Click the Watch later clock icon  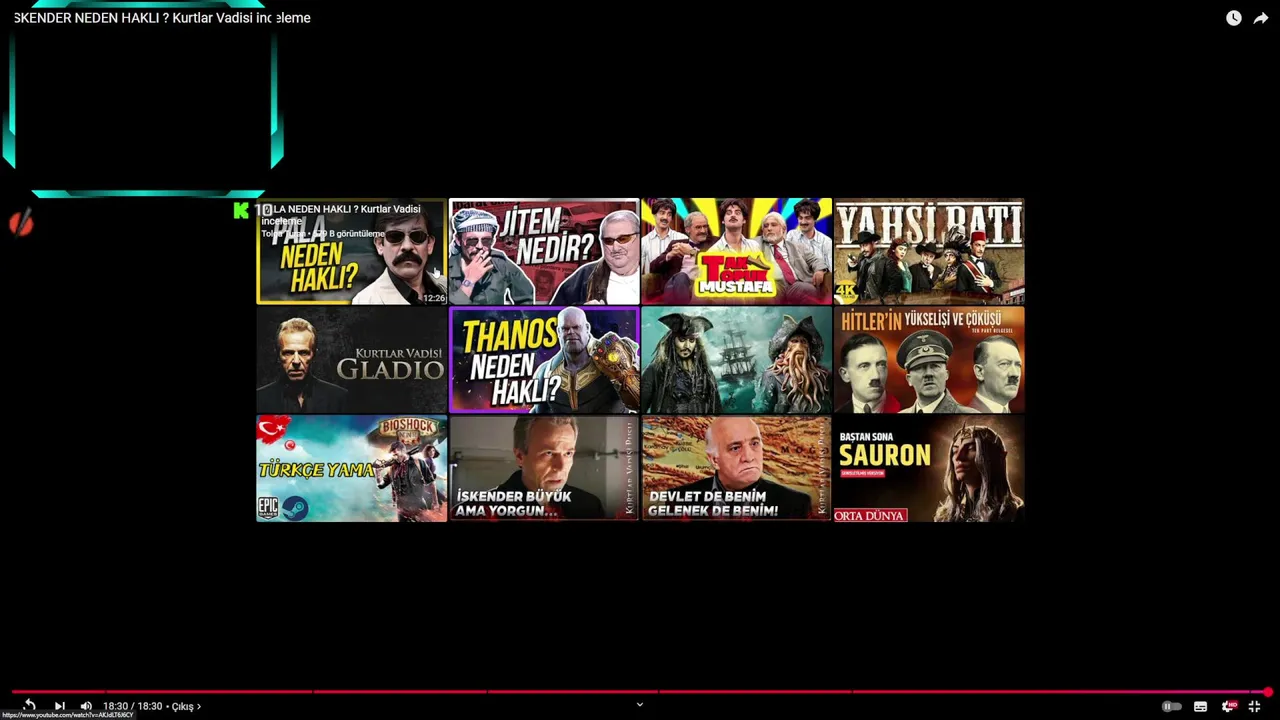pos(1234,18)
